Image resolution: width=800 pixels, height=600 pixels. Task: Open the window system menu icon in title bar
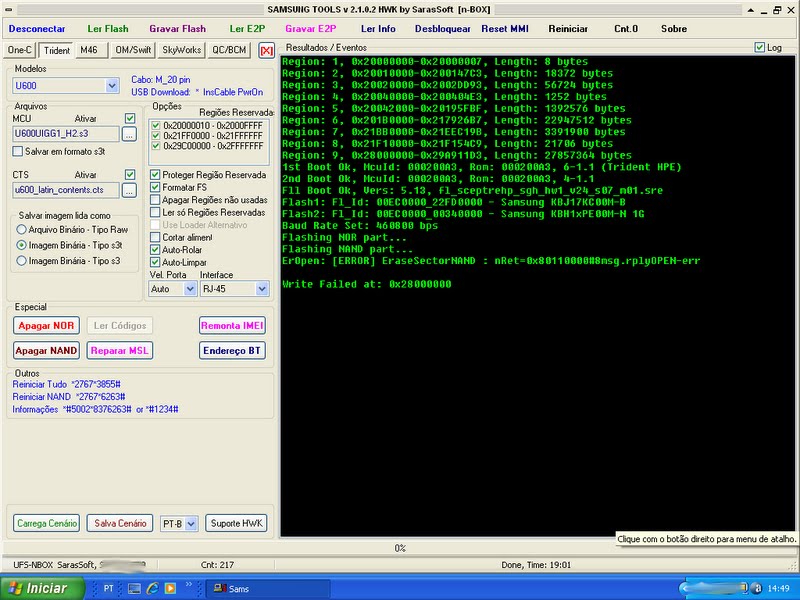click(9, 10)
